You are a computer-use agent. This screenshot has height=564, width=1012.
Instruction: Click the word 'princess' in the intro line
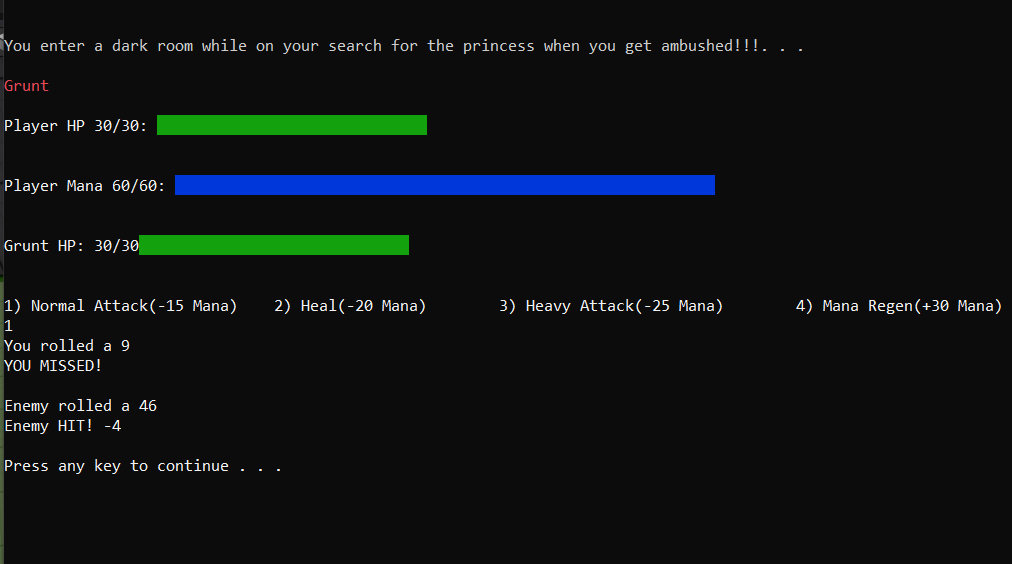pyautogui.click(x=498, y=46)
